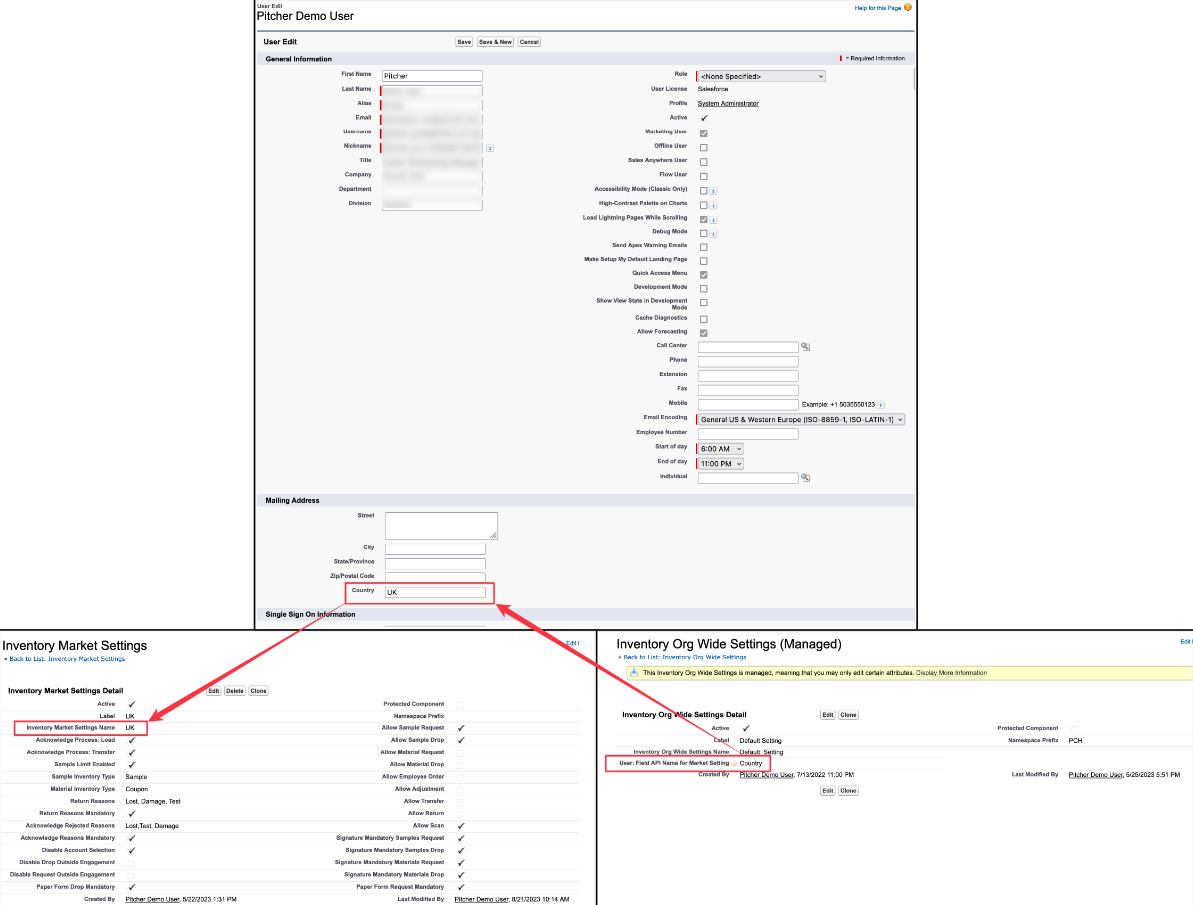Image resolution: width=1193 pixels, height=905 pixels.
Task: Click info icon beside Accessibility Mode checkbox
Action: [x=714, y=190]
